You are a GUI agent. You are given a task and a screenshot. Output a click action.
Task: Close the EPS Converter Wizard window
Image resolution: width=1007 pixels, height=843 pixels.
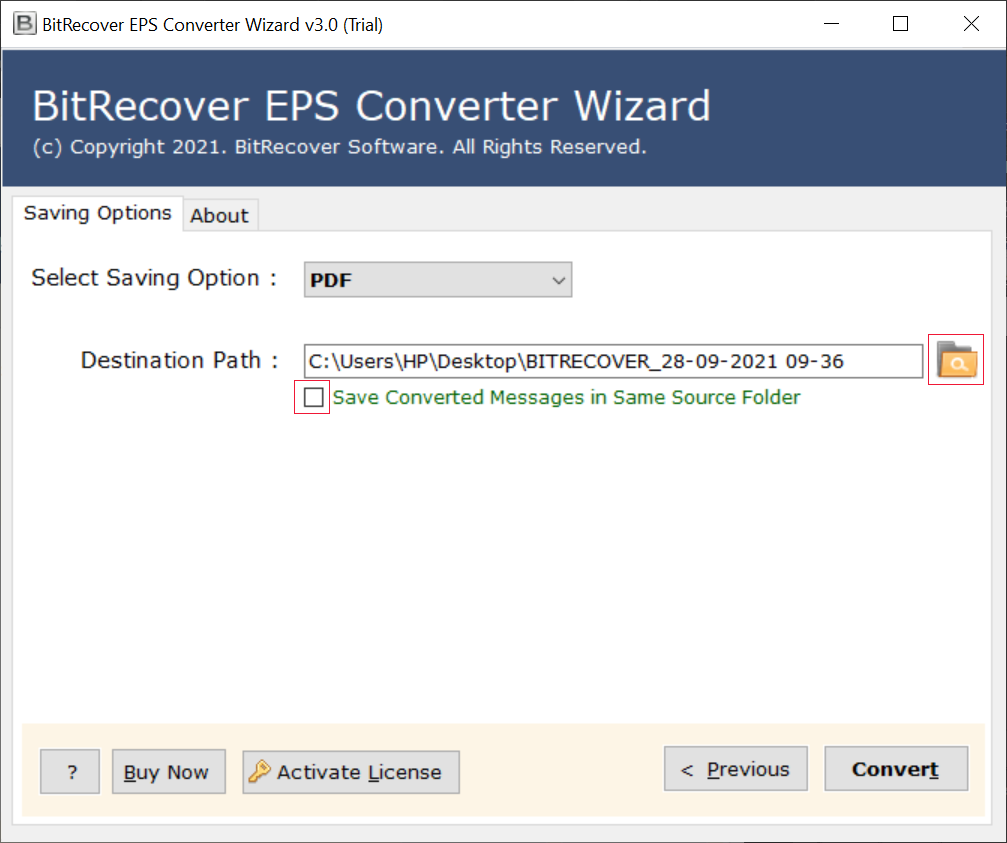(x=971, y=24)
